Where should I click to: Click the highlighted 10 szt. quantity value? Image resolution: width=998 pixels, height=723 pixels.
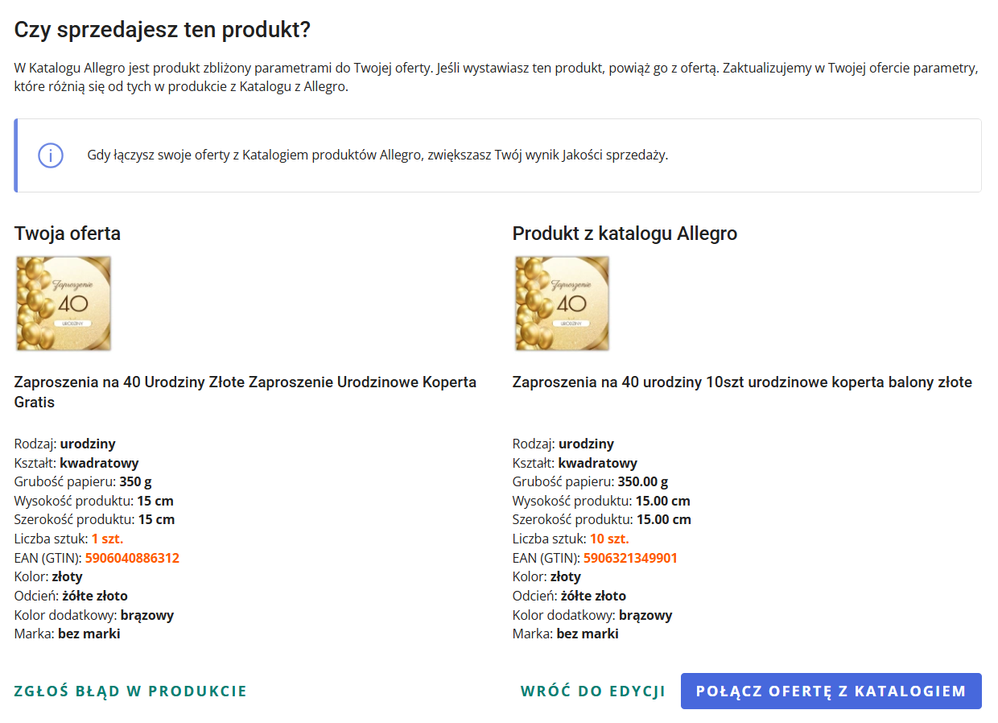(x=609, y=539)
